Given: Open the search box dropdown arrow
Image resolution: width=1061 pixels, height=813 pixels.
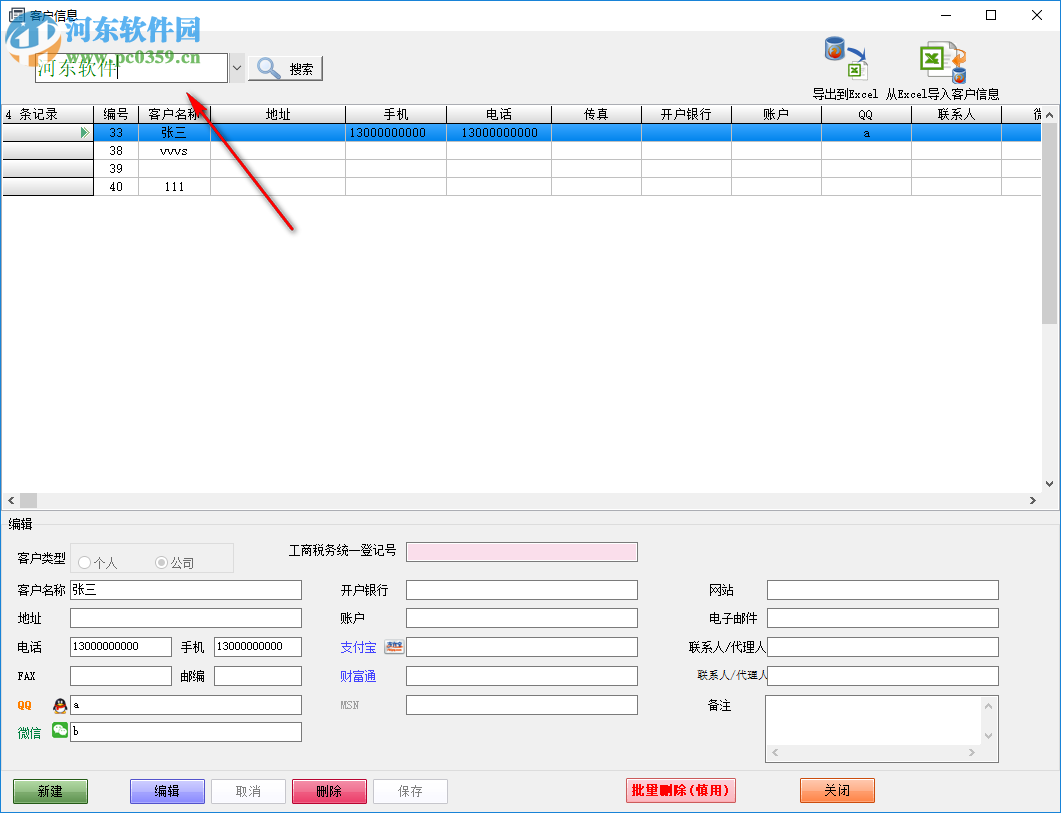Looking at the screenshot, I should click(x=237, y=68).
